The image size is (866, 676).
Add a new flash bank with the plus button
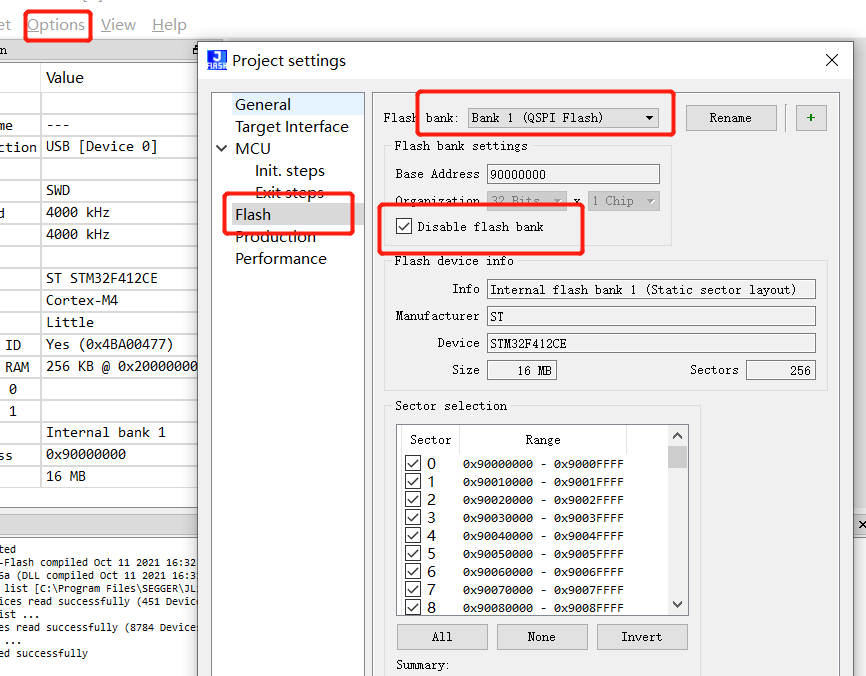coord(811,117)
